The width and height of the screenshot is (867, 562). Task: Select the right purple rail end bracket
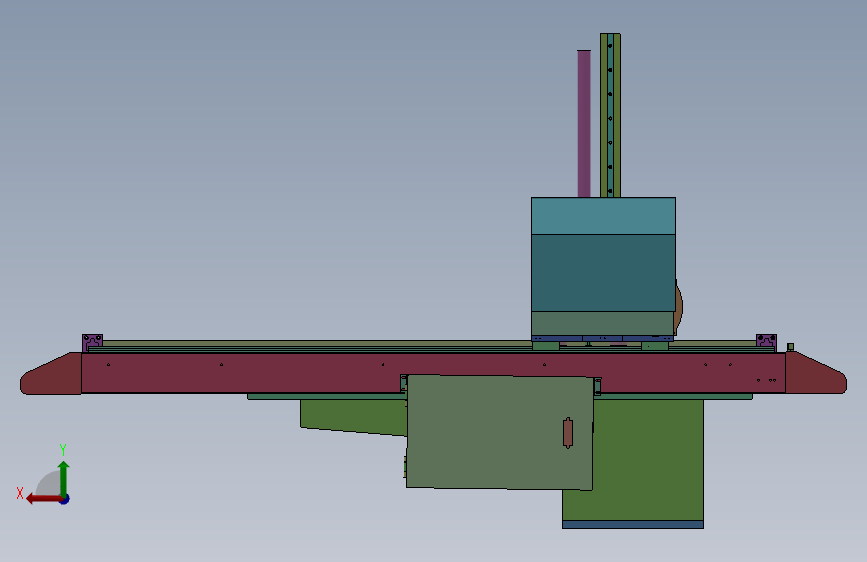(x=766, y=342)
